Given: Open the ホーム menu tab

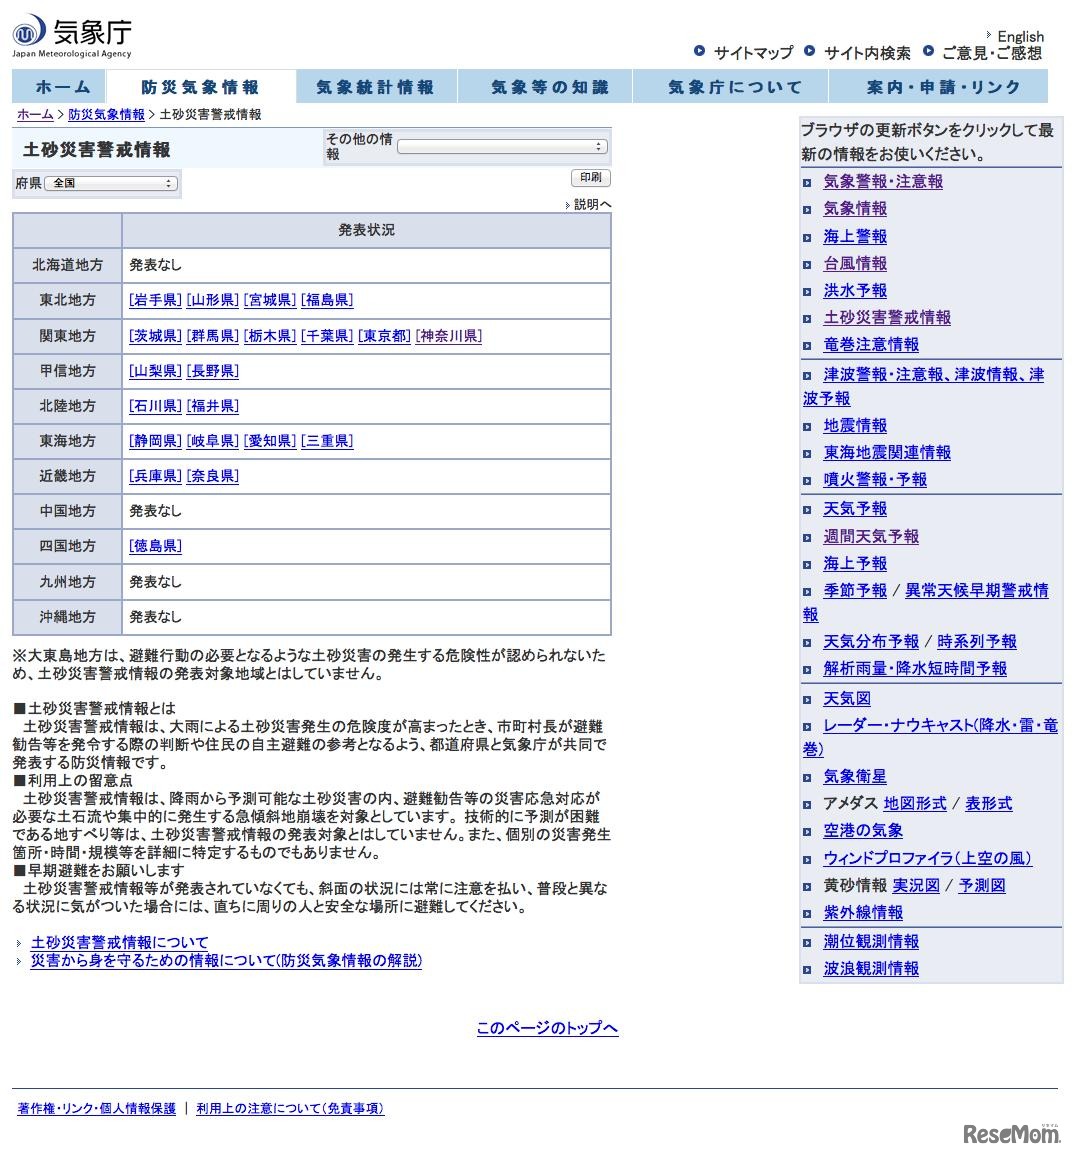Looking at the screenshot, I should coord(62,87).
